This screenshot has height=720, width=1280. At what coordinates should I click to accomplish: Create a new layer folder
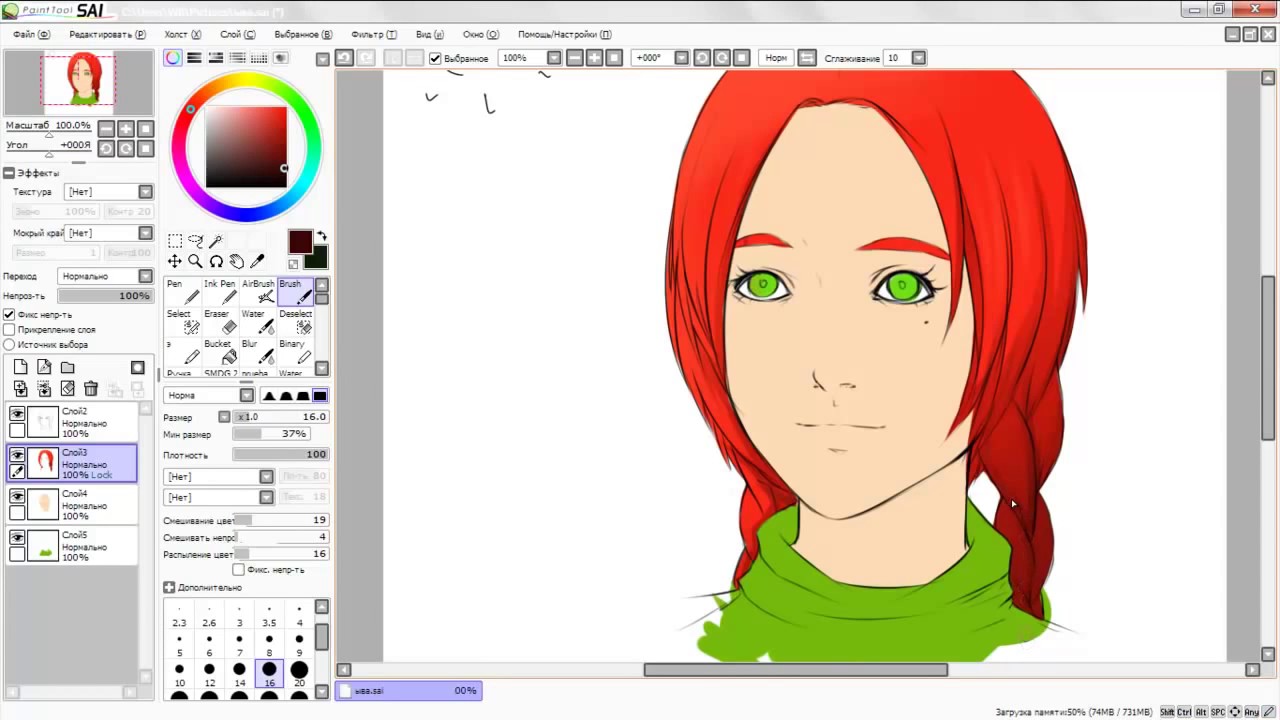pyautogui.click(x=68, y=367)
